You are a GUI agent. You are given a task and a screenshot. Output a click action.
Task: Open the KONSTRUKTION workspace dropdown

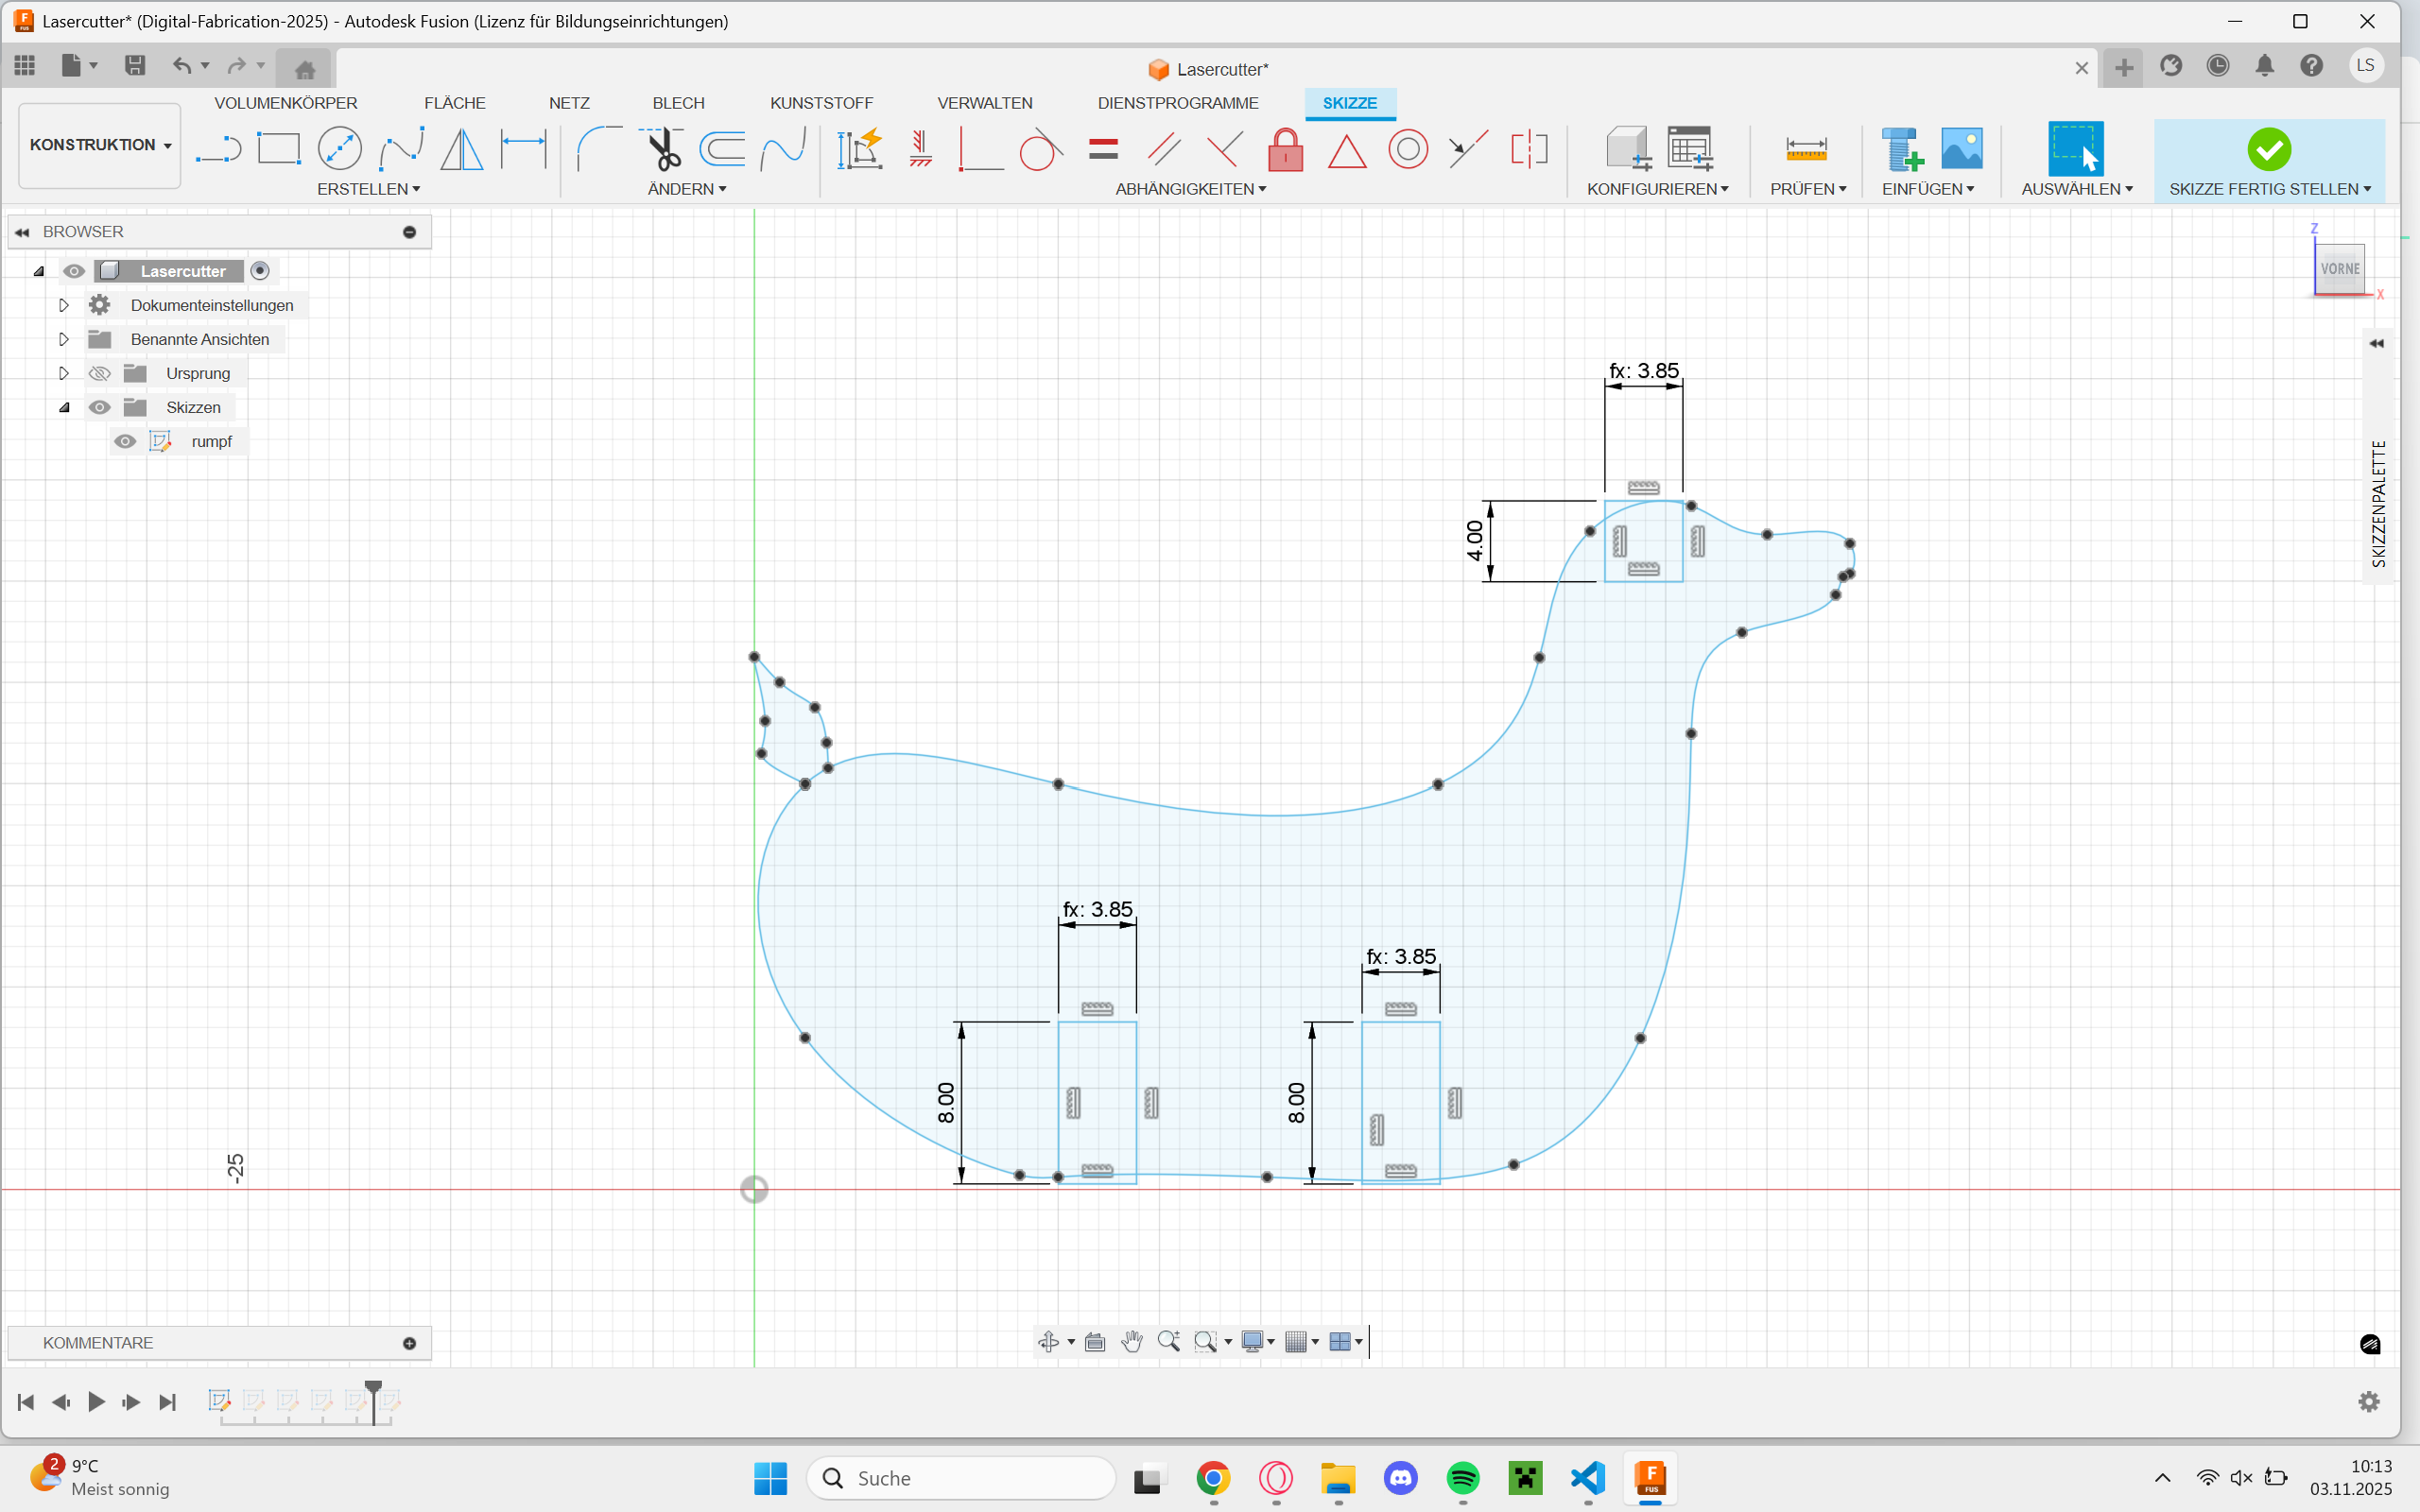[99, 145]
